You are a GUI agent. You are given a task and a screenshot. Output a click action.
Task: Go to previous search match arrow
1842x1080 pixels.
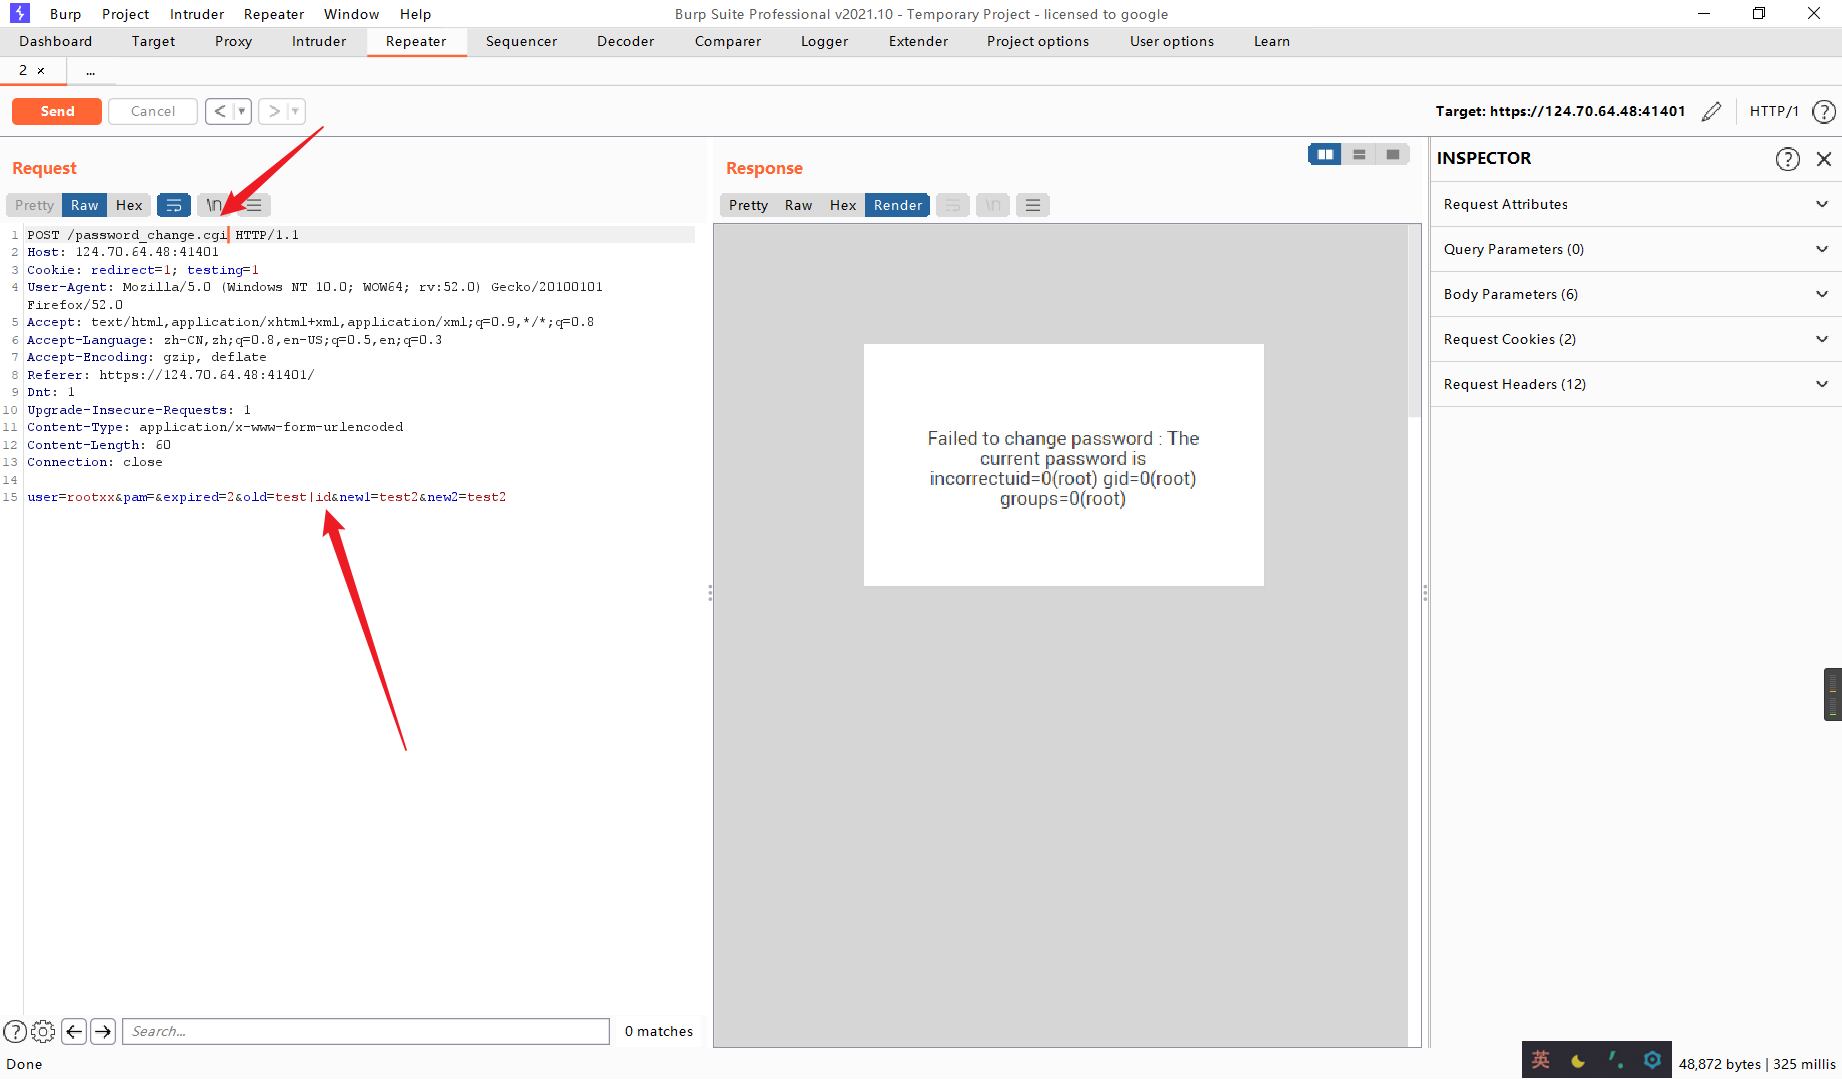click(74, 1031)
